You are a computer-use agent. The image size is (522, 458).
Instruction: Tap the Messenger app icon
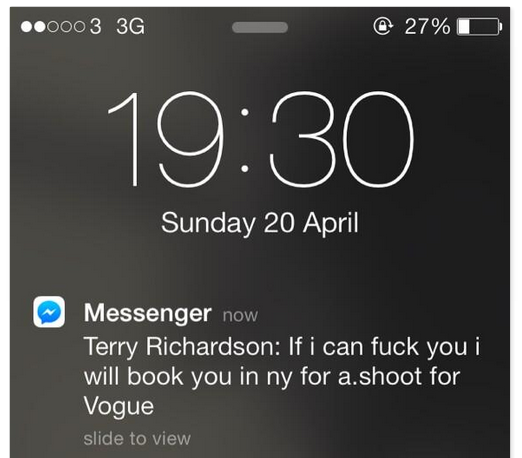click(x=49, y=312)
